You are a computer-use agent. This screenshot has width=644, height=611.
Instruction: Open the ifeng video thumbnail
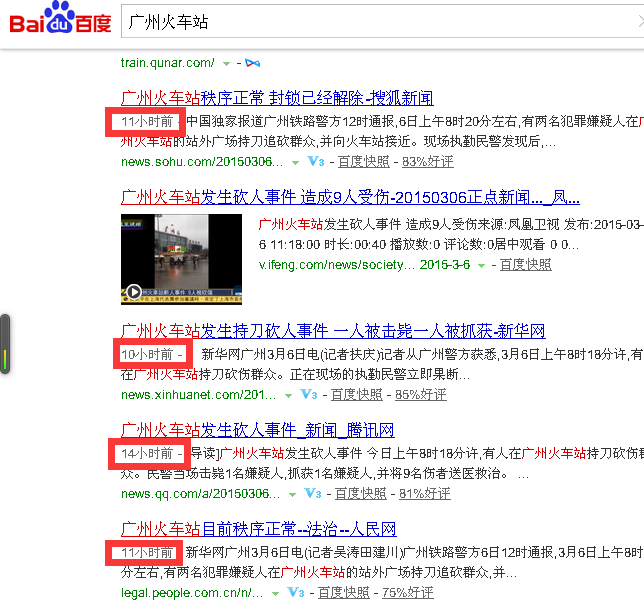(x=181, y=259)
